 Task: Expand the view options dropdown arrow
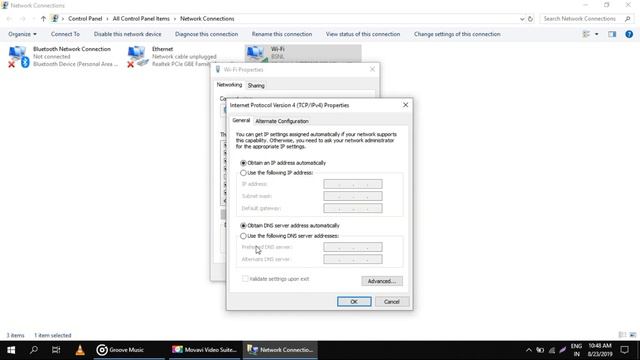pos(596,34)
